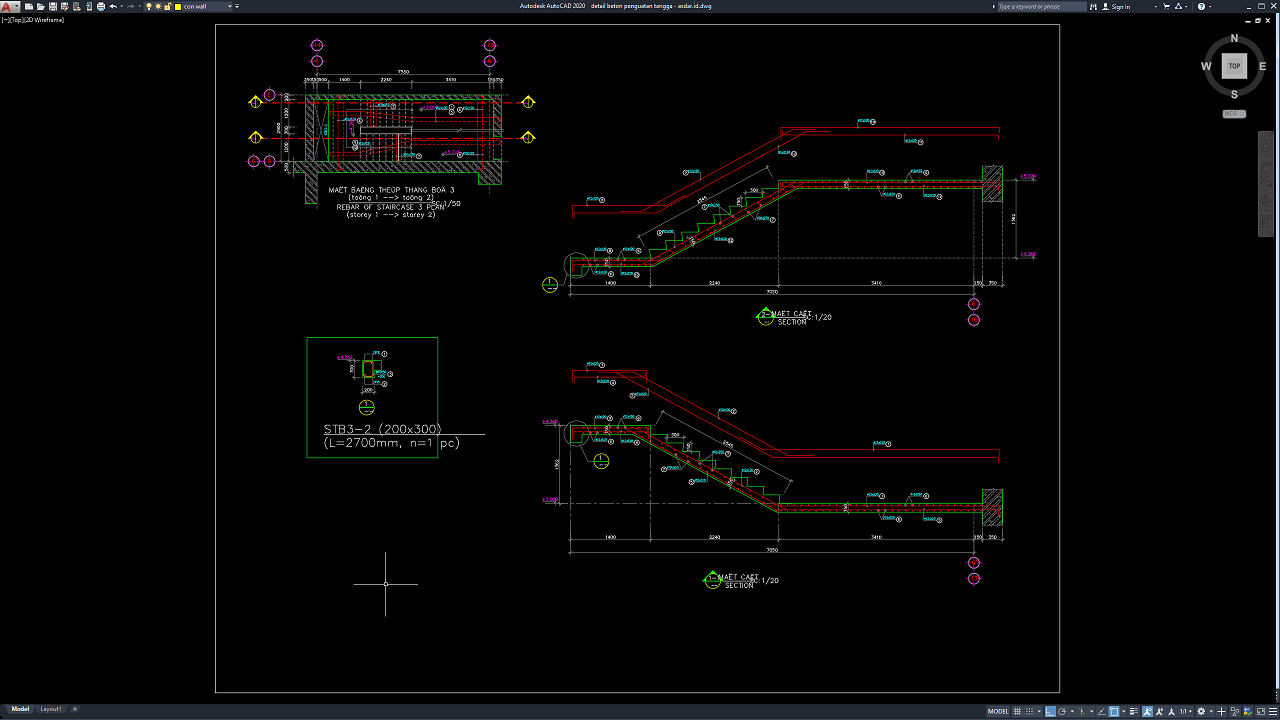1280x720 pixels.
Task: Click the Plot printer icon
Action: [x=101, y=6]
